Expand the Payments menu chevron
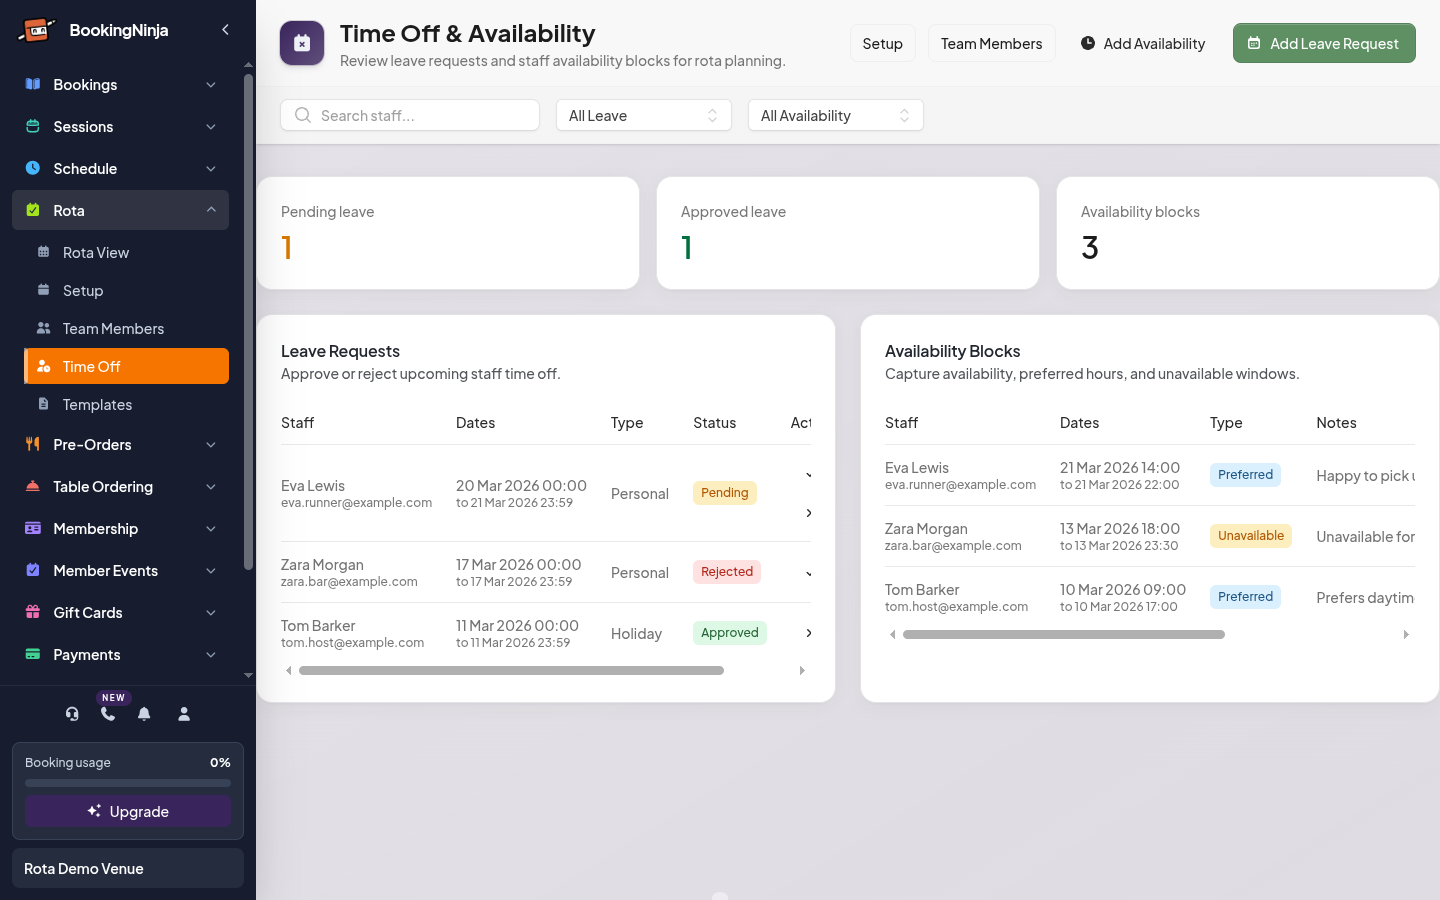Screen dimensions: 1440x900 [x=211, y=655]
